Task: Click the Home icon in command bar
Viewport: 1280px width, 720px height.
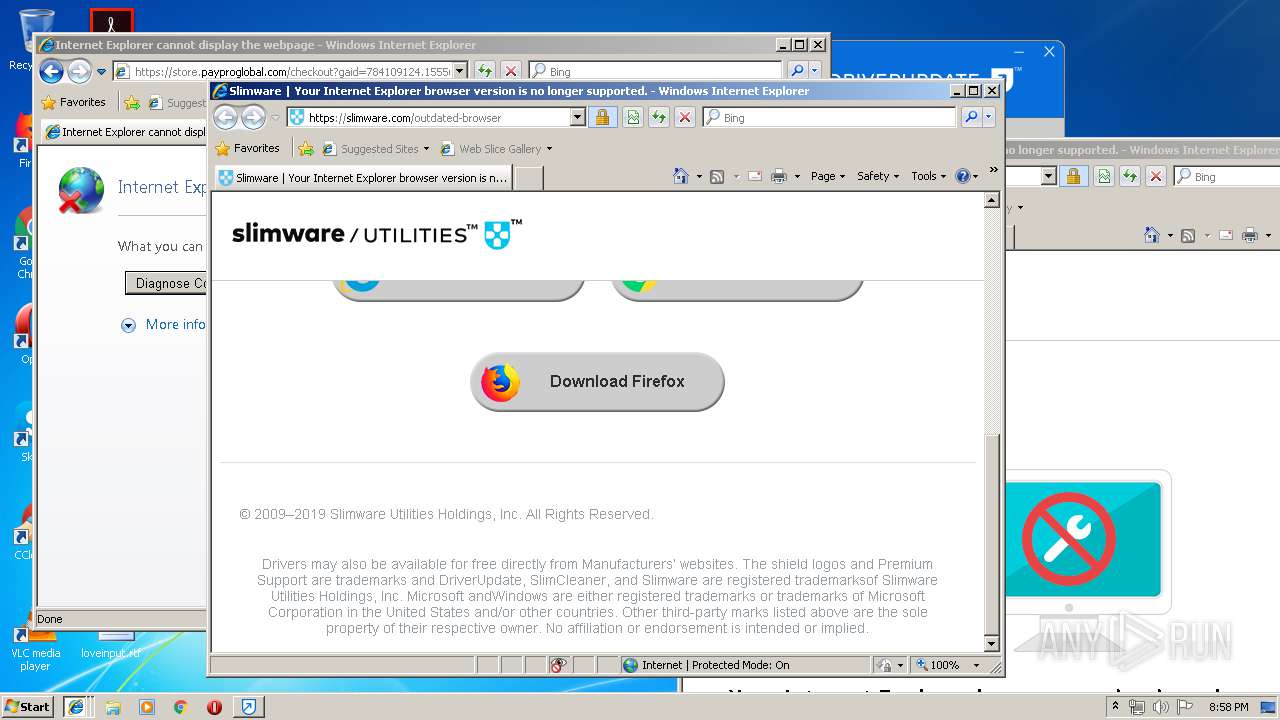Action: 680,176
